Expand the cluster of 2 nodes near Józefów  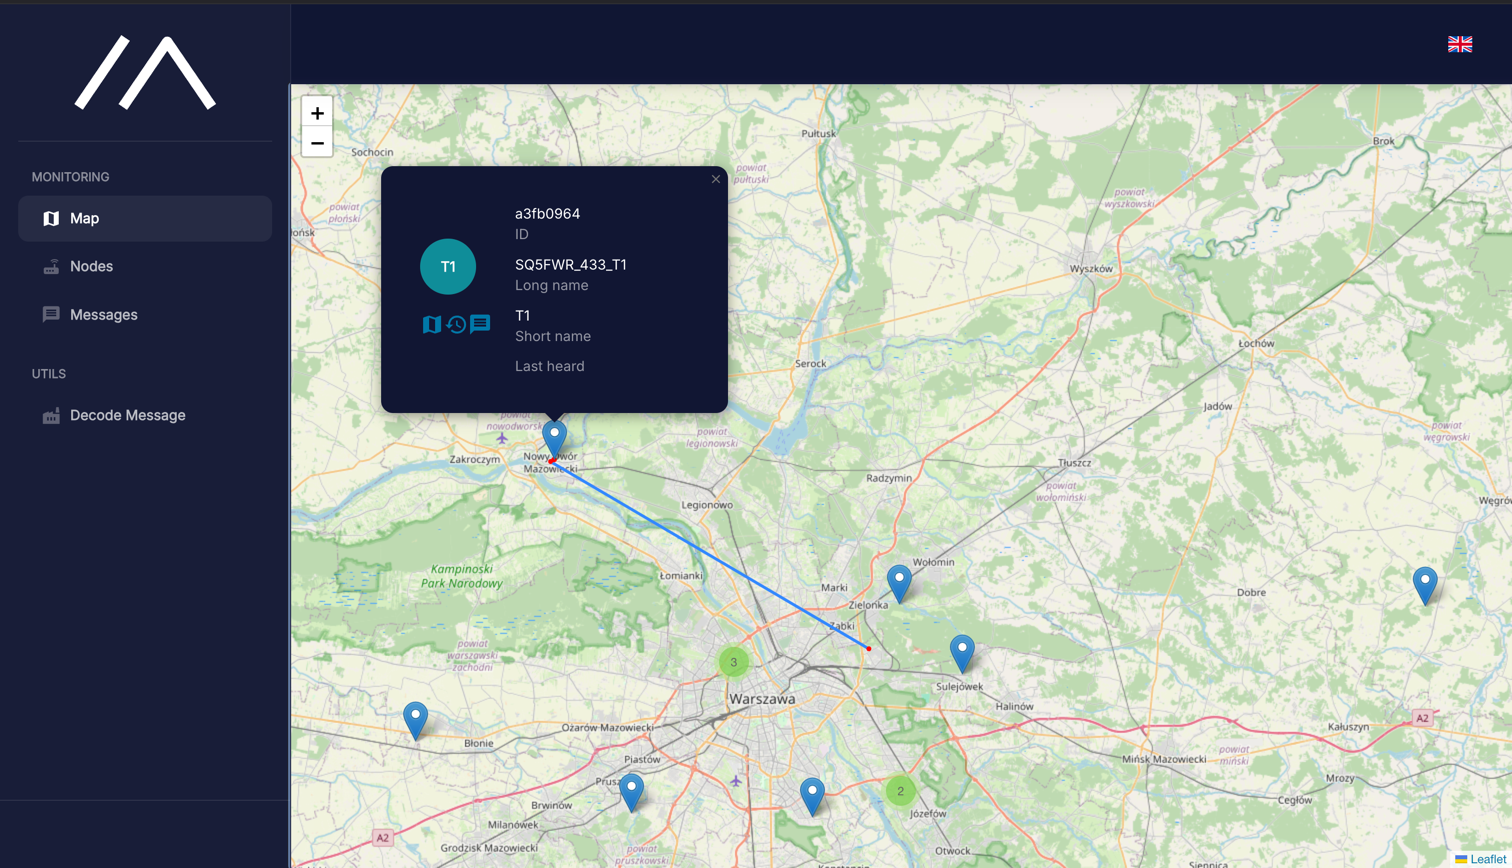pyautogui.click(x=900, y=791)
